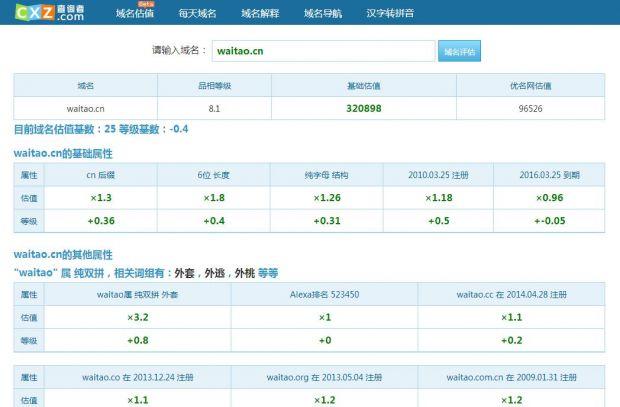The height and width of the screenshot is (407, 620).
Task: Select the waitao.co 2013.12.24 注册 cell
Action: [x=138, y=377]
